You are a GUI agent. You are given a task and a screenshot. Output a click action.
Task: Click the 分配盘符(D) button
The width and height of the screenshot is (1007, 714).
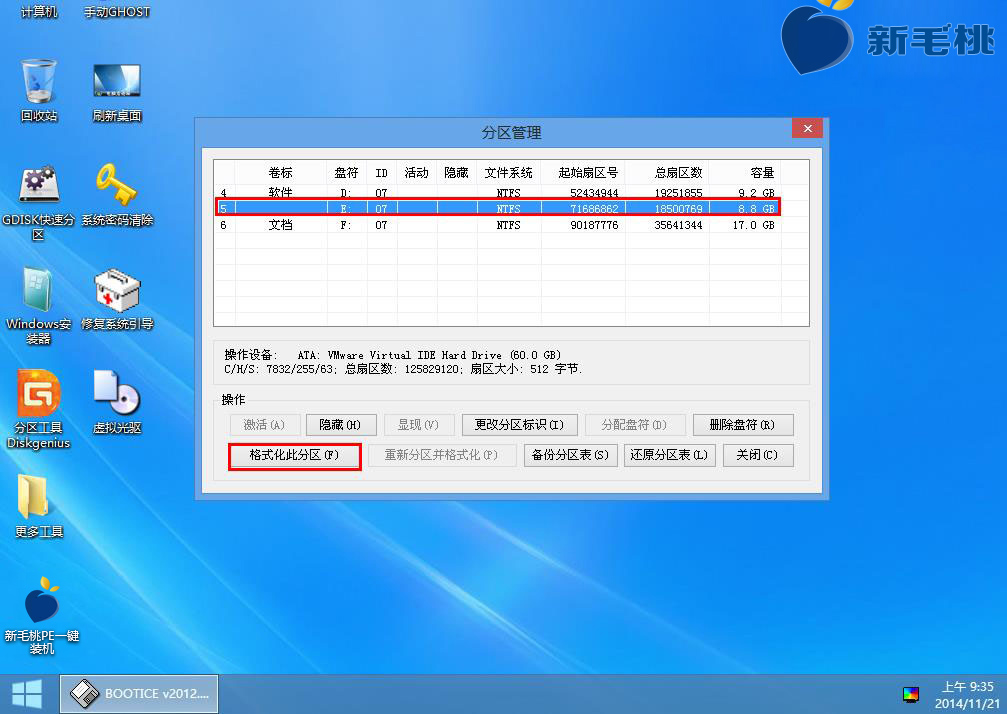click(x=634, y=424)
